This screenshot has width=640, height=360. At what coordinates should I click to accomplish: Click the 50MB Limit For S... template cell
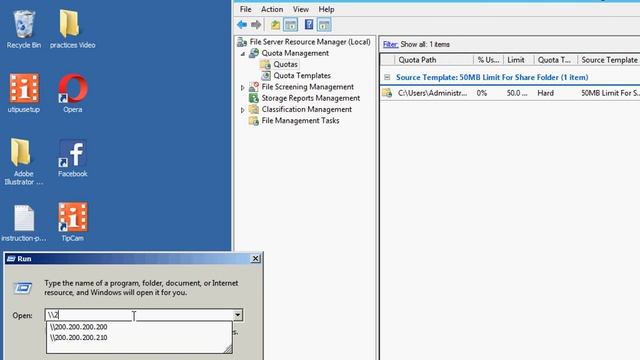(610, 93)
